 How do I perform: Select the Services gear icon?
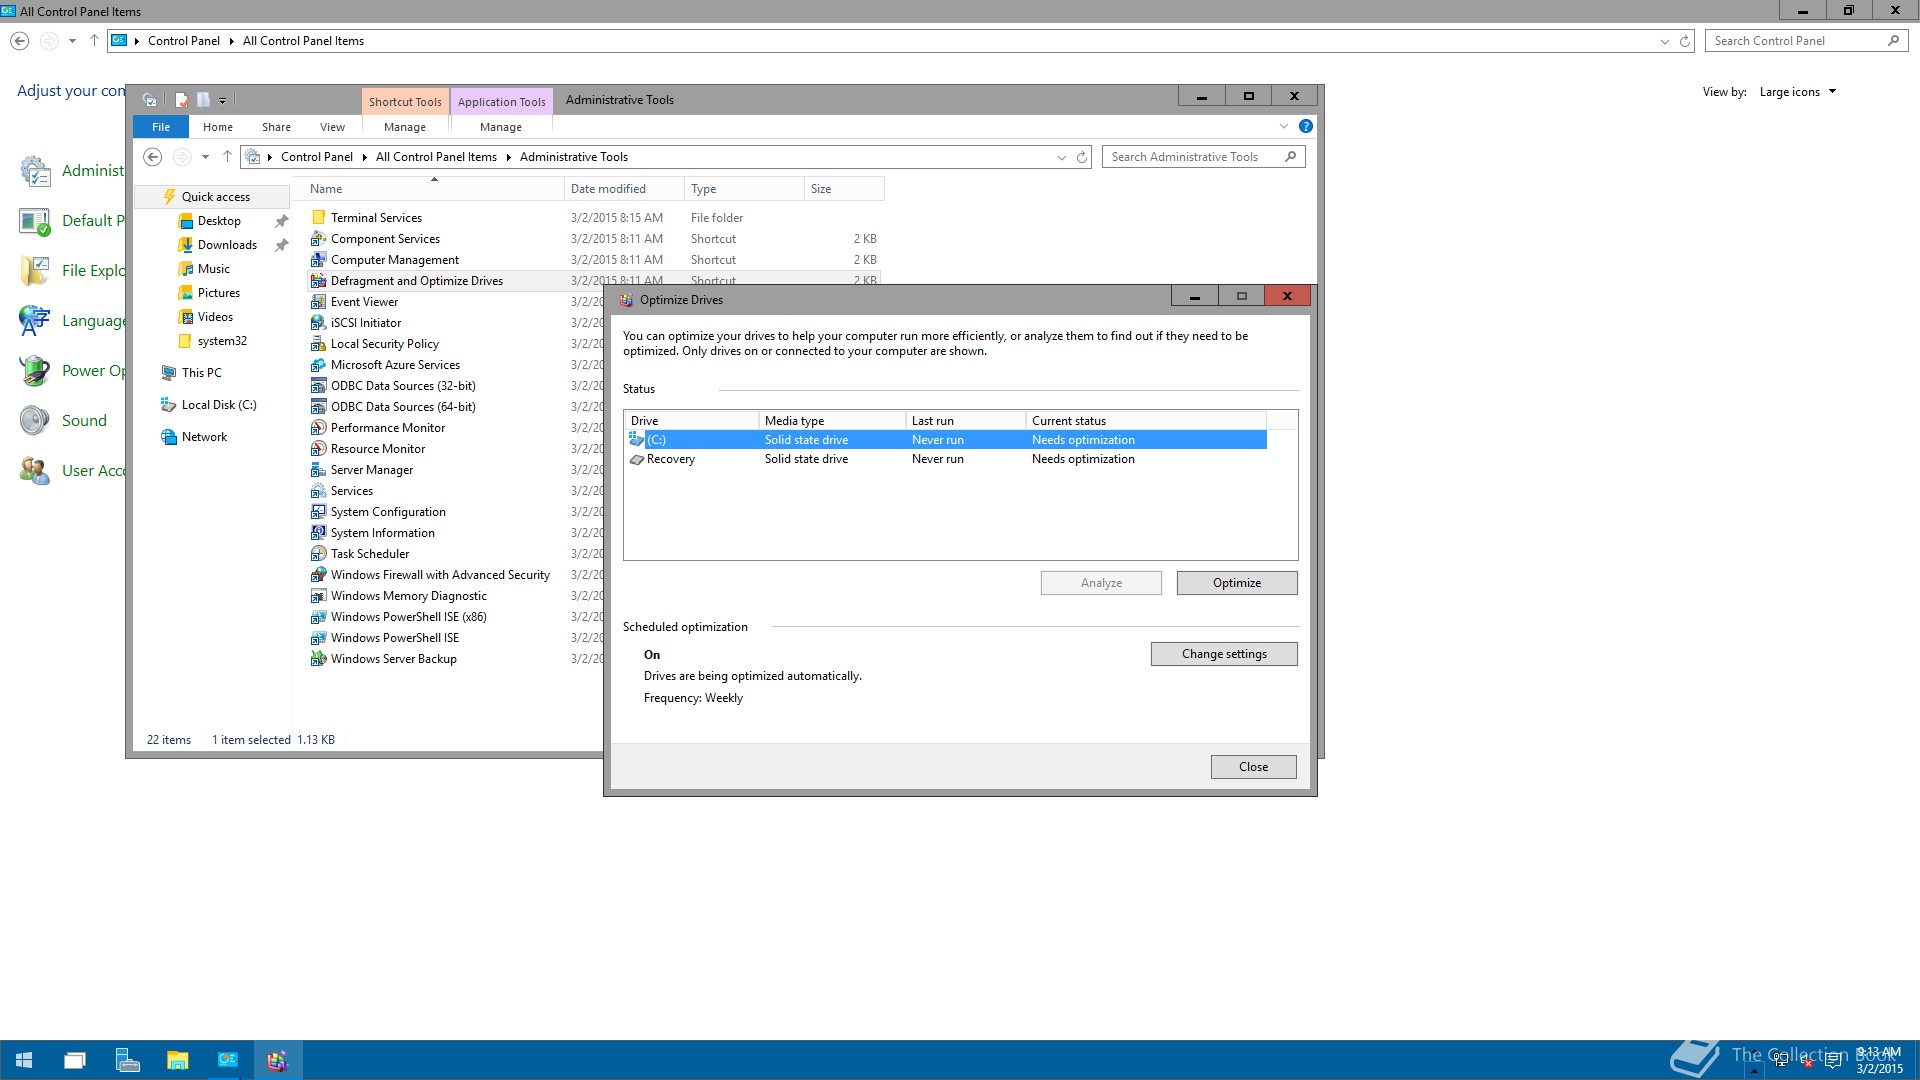point(318,490)
